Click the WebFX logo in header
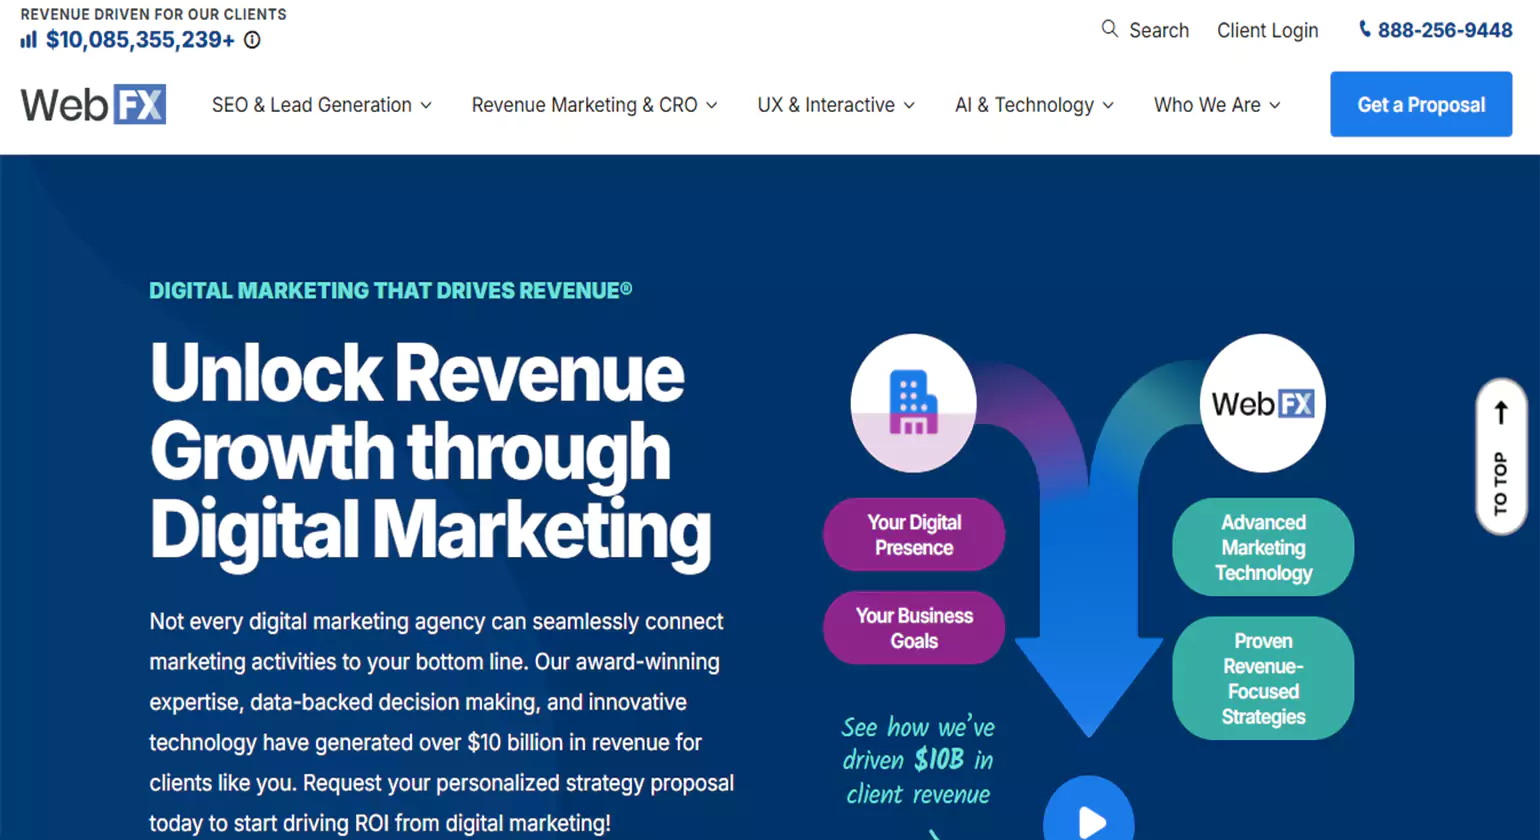1540x840 pixels. pyautogui.click(x=93, y=105)
